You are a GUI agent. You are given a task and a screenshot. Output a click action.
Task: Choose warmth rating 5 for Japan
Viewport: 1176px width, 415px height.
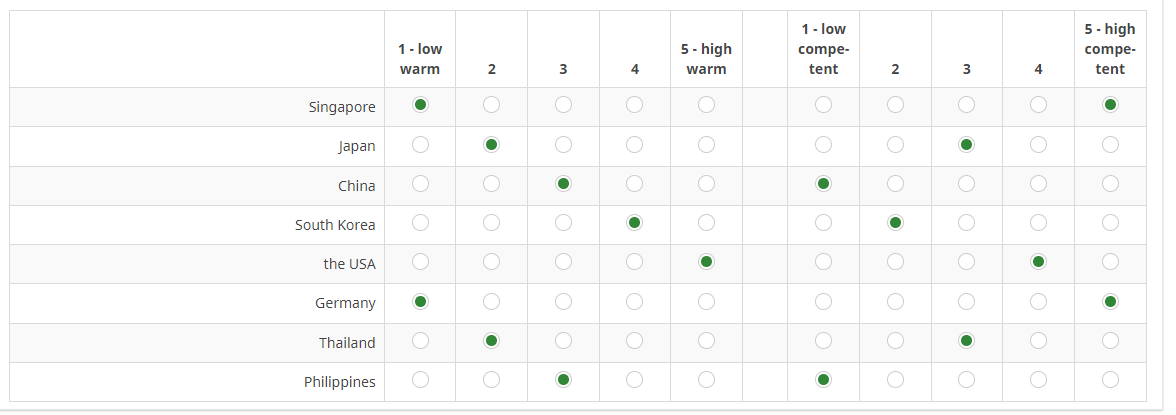706,144
